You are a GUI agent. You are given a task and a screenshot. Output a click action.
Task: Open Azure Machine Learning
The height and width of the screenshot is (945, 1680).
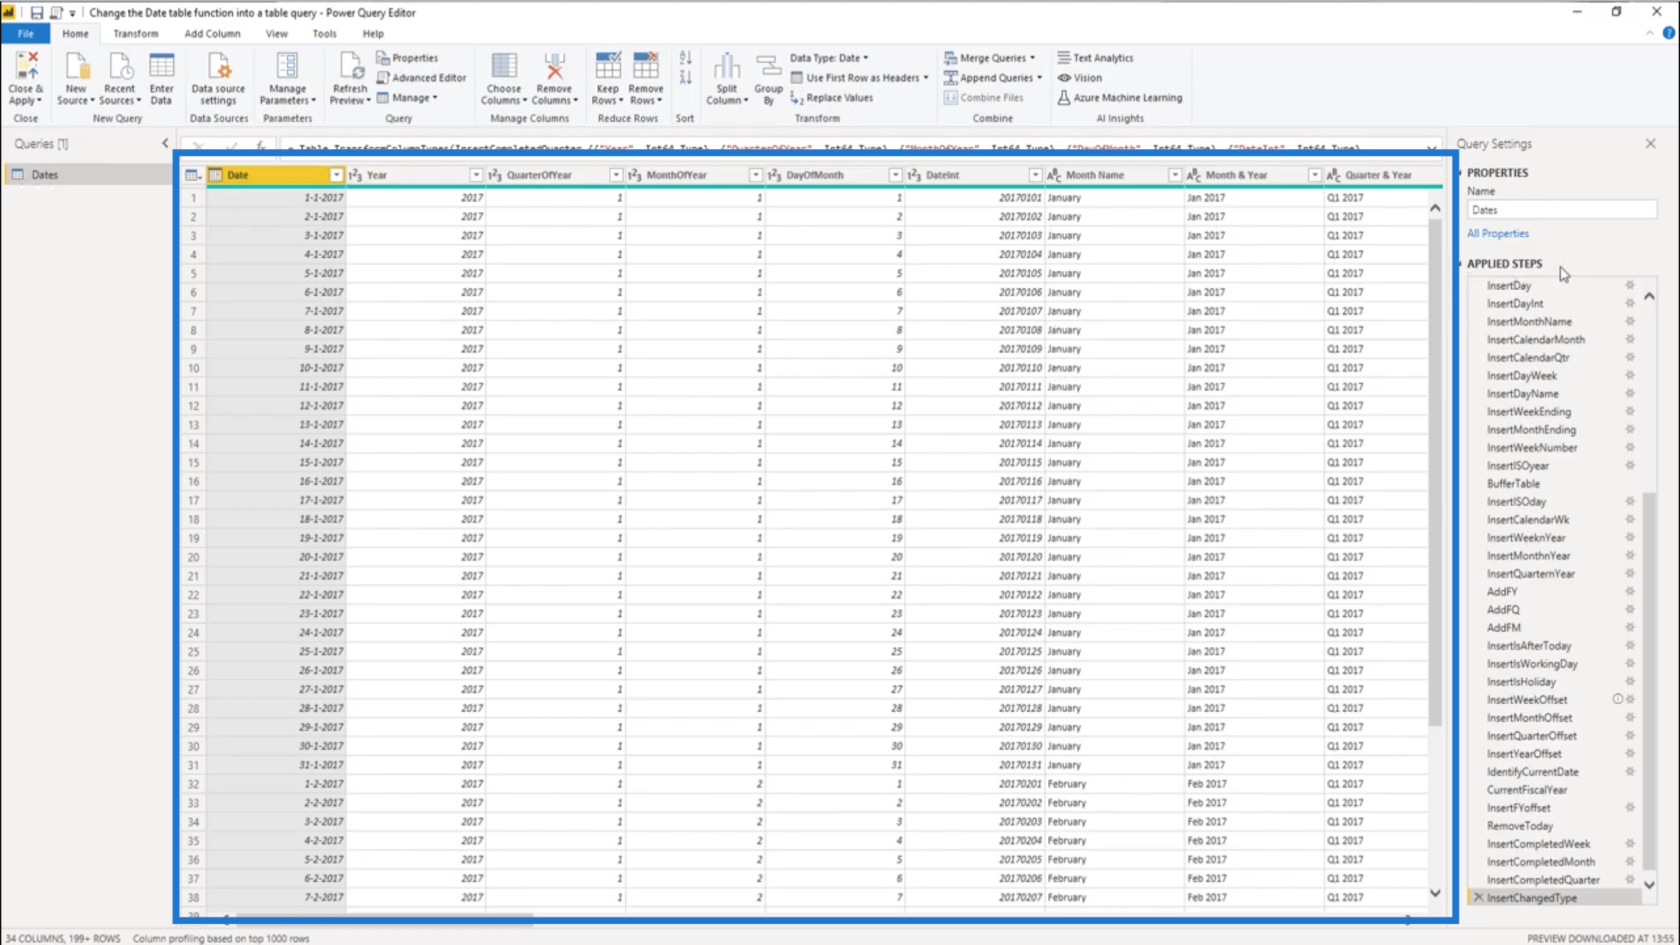click(x=1120, y=98)
